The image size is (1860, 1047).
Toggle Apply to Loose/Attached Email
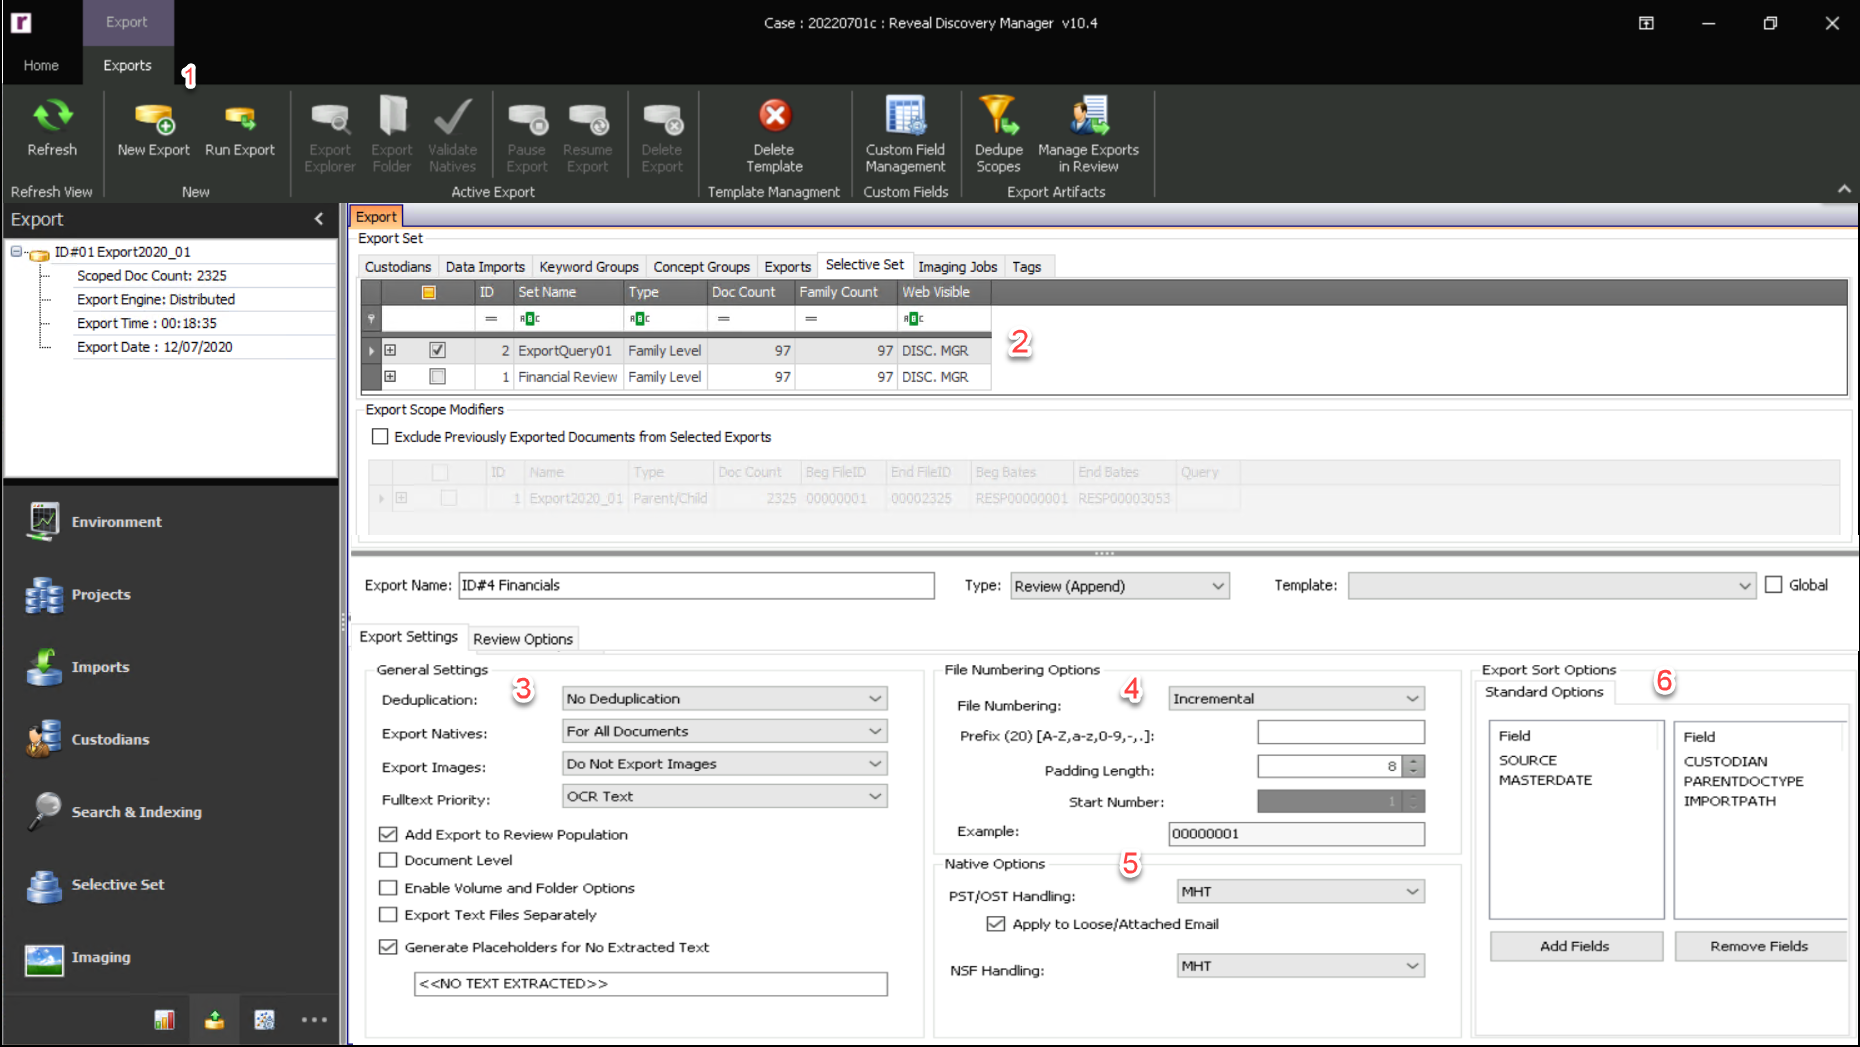pos(995,923)
